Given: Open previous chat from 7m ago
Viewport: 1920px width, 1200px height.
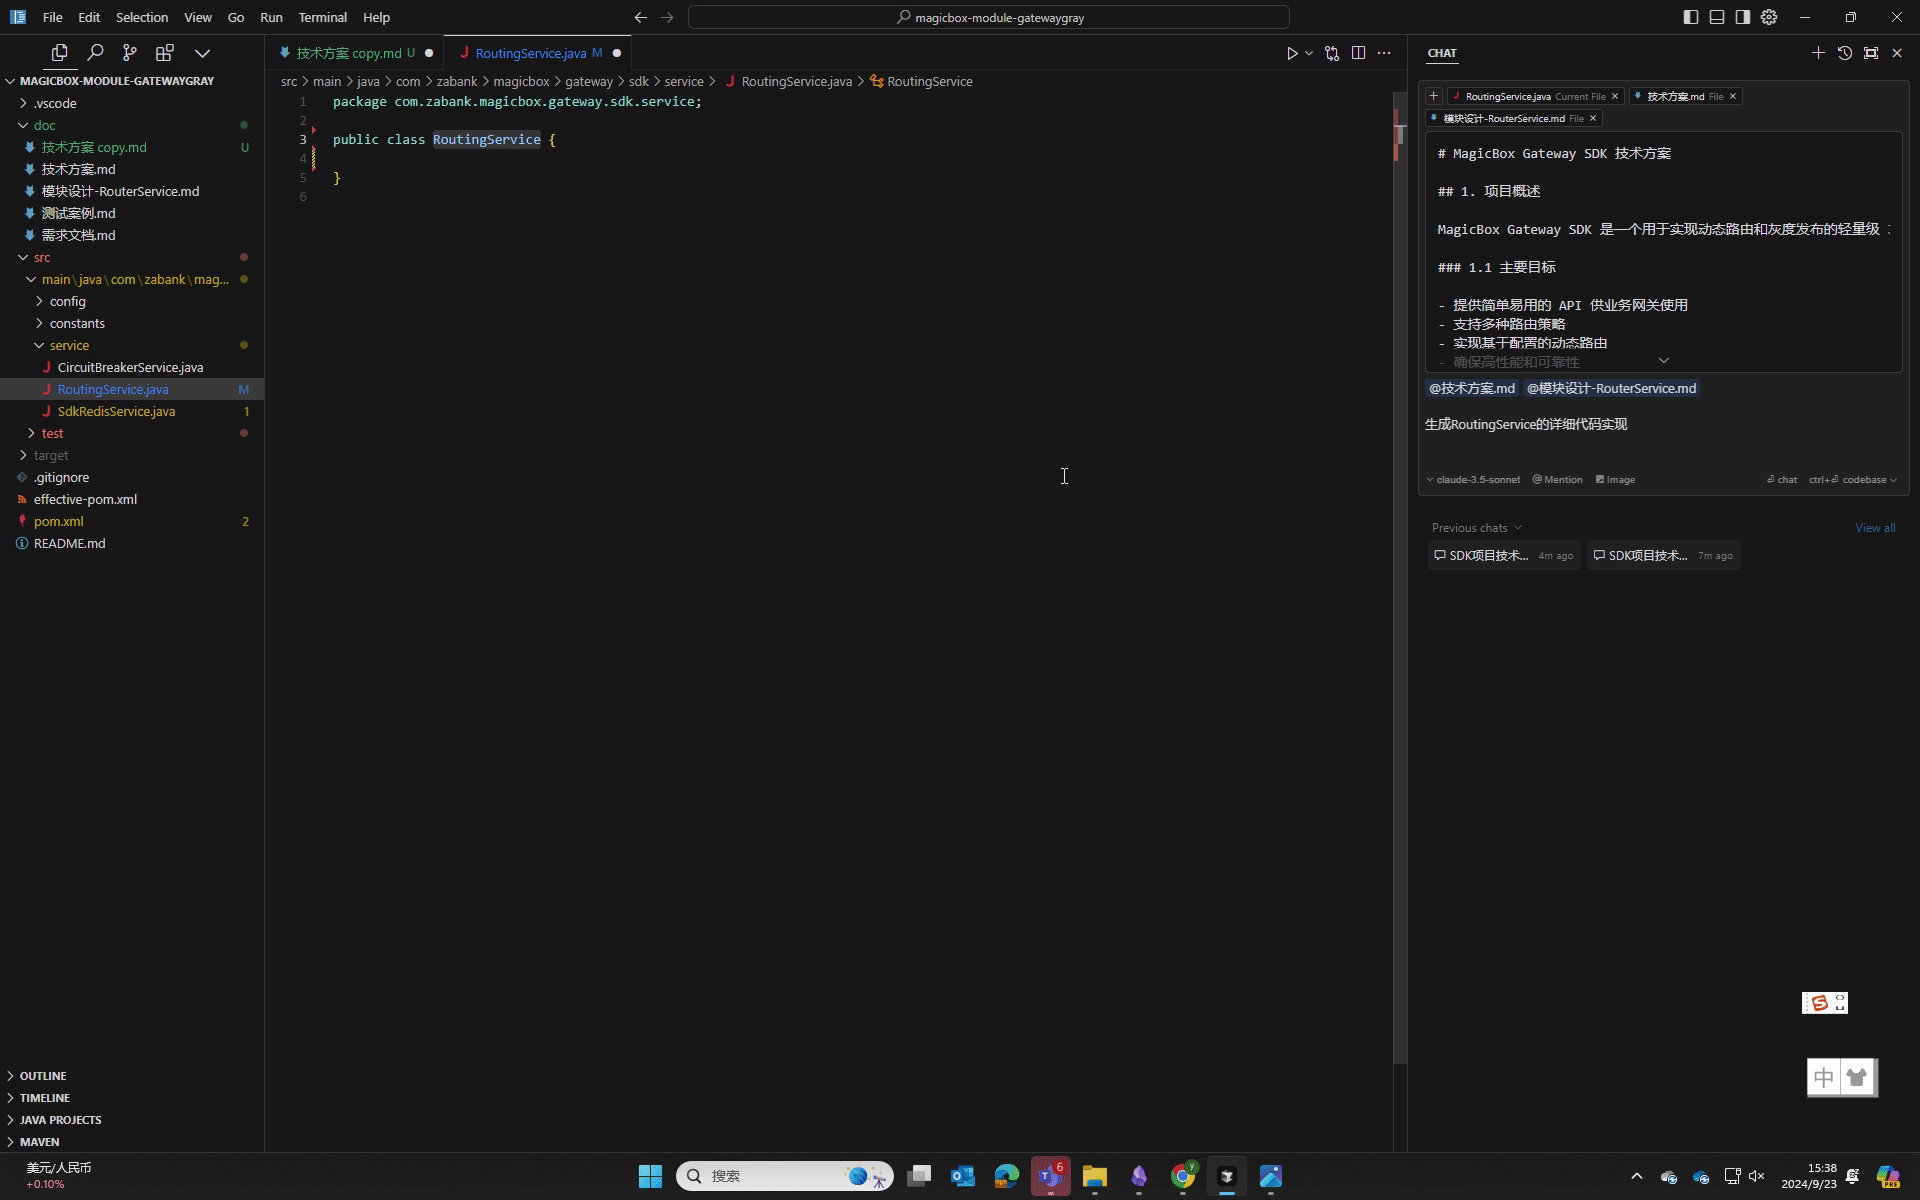Looking at the screenshot, I should (1663, 556).
